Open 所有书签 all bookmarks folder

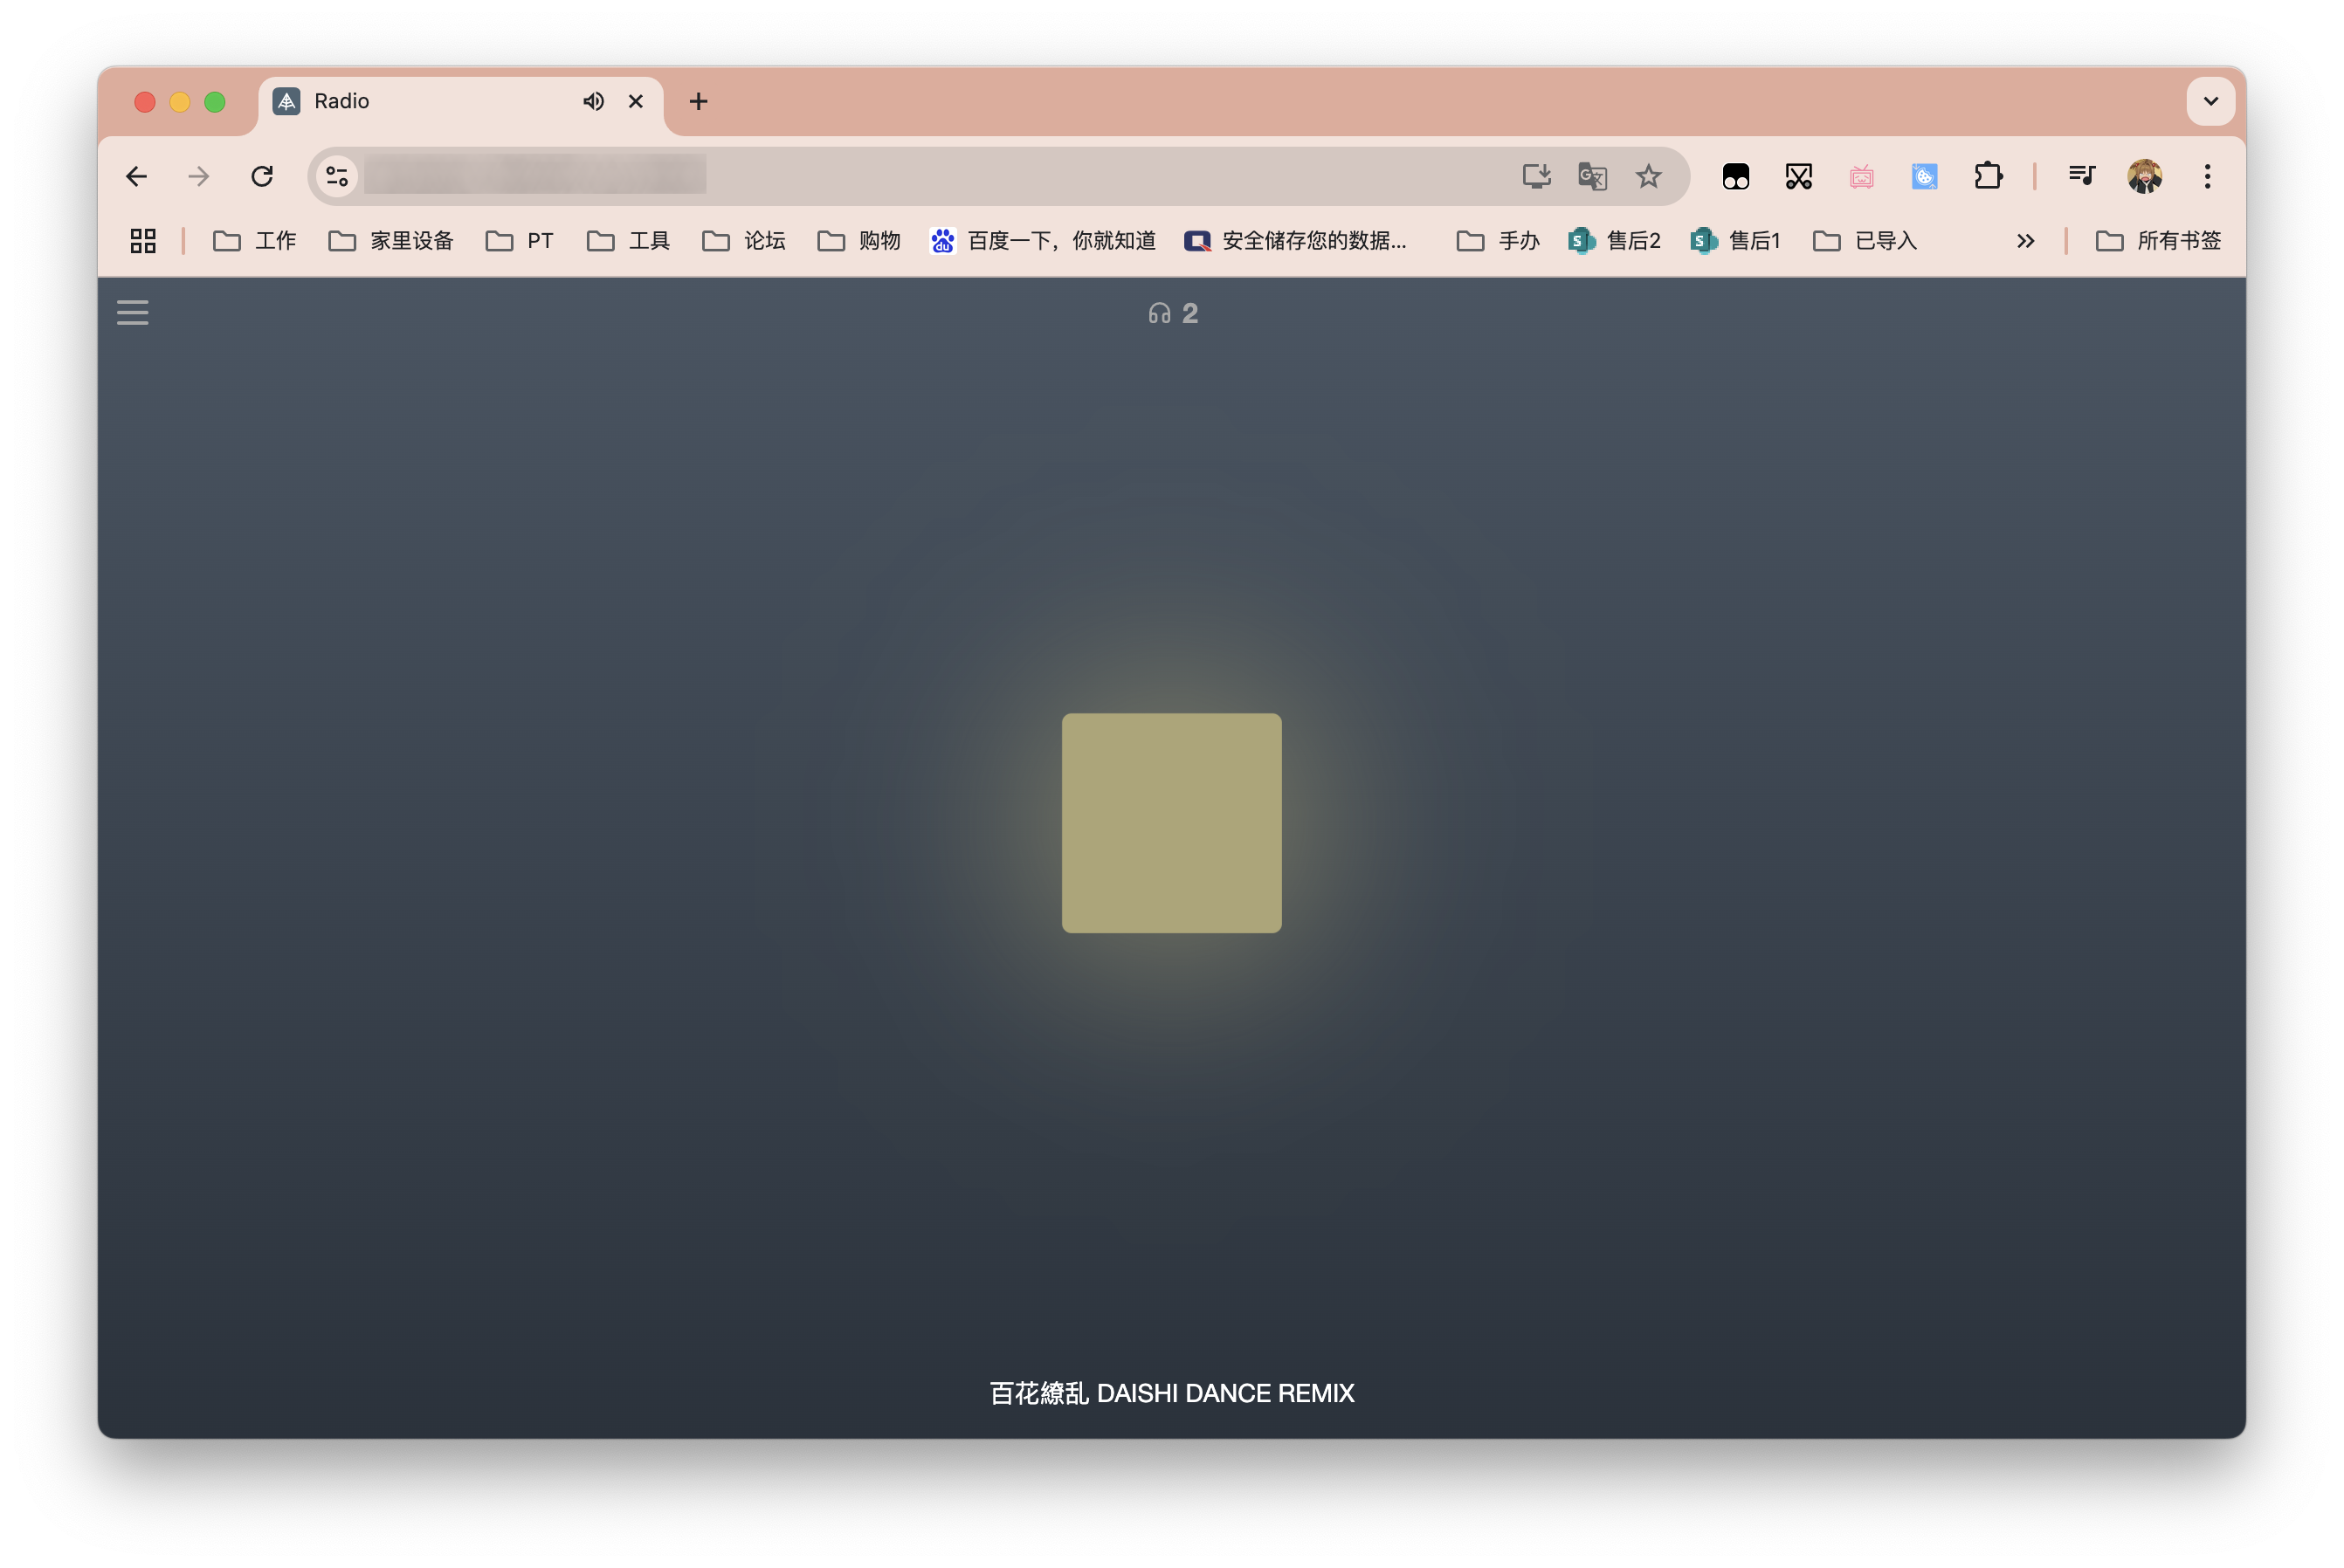2158,241
